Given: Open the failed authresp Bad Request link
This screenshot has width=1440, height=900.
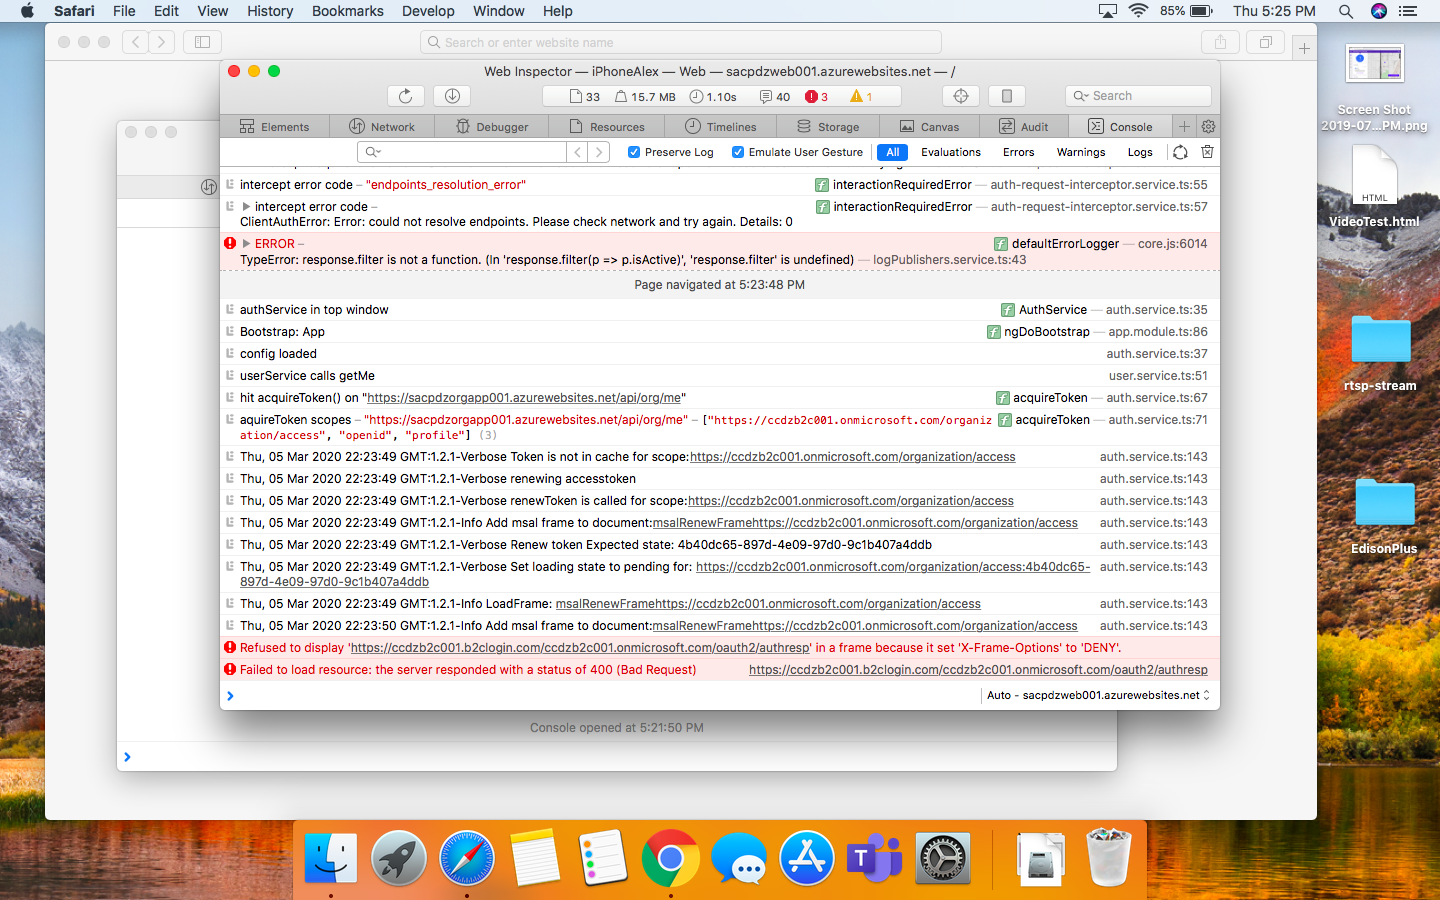Looking at the screenshot, I should [x=977, y=669].
